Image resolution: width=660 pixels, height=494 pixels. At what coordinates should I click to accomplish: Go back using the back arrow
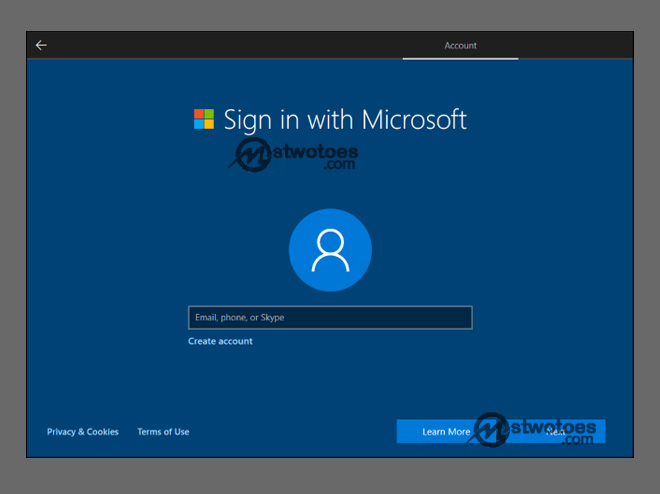pos(41,45)
